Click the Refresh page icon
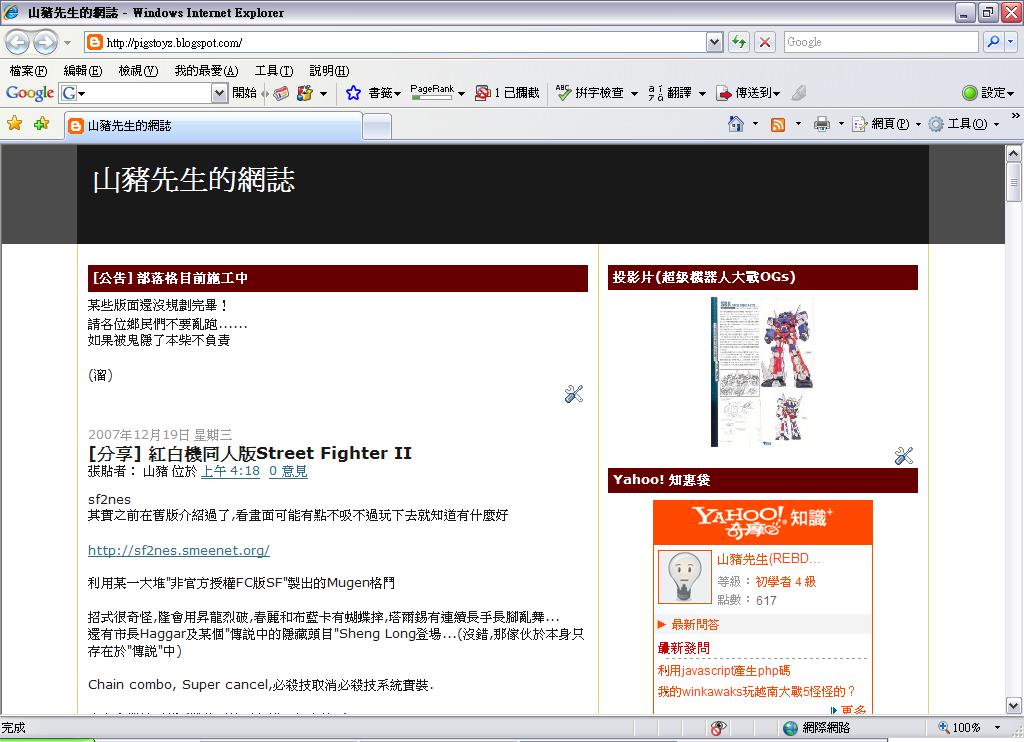This screenshot has width=1024, height=742. pos(739,42)
